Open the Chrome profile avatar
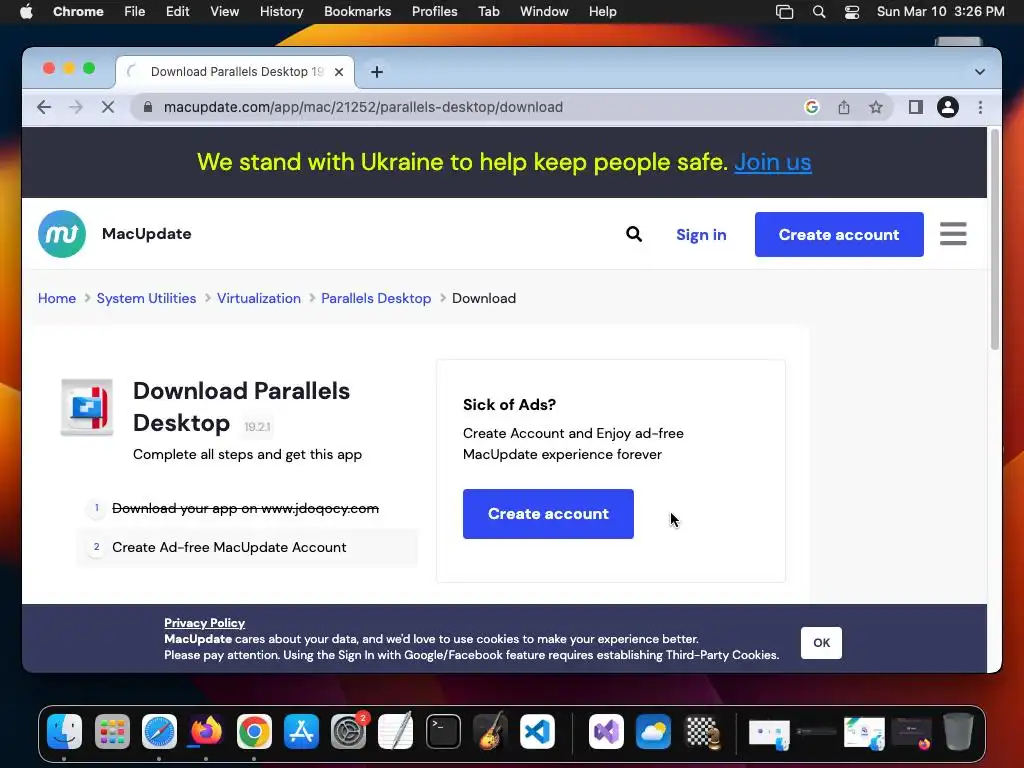 [948, 107]
